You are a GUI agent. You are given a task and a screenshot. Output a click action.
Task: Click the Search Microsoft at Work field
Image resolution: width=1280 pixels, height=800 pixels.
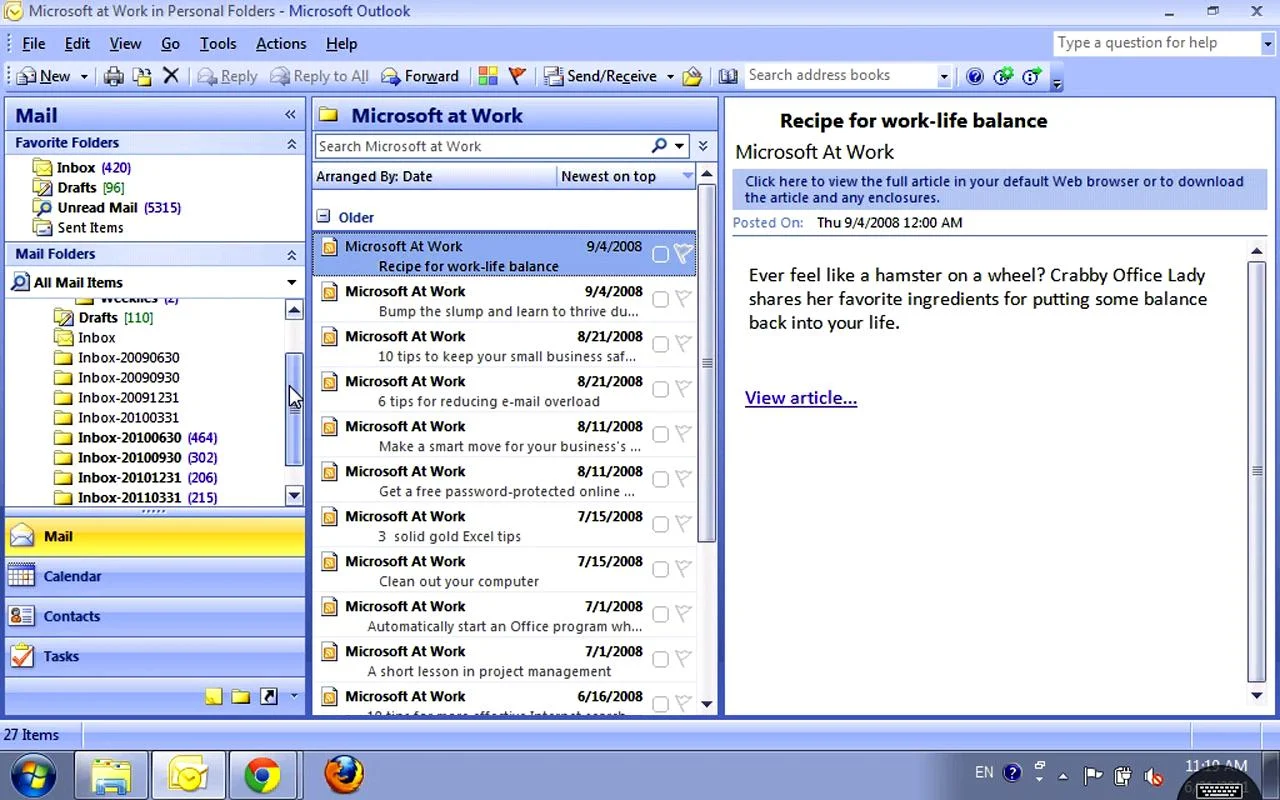(482, 146)
